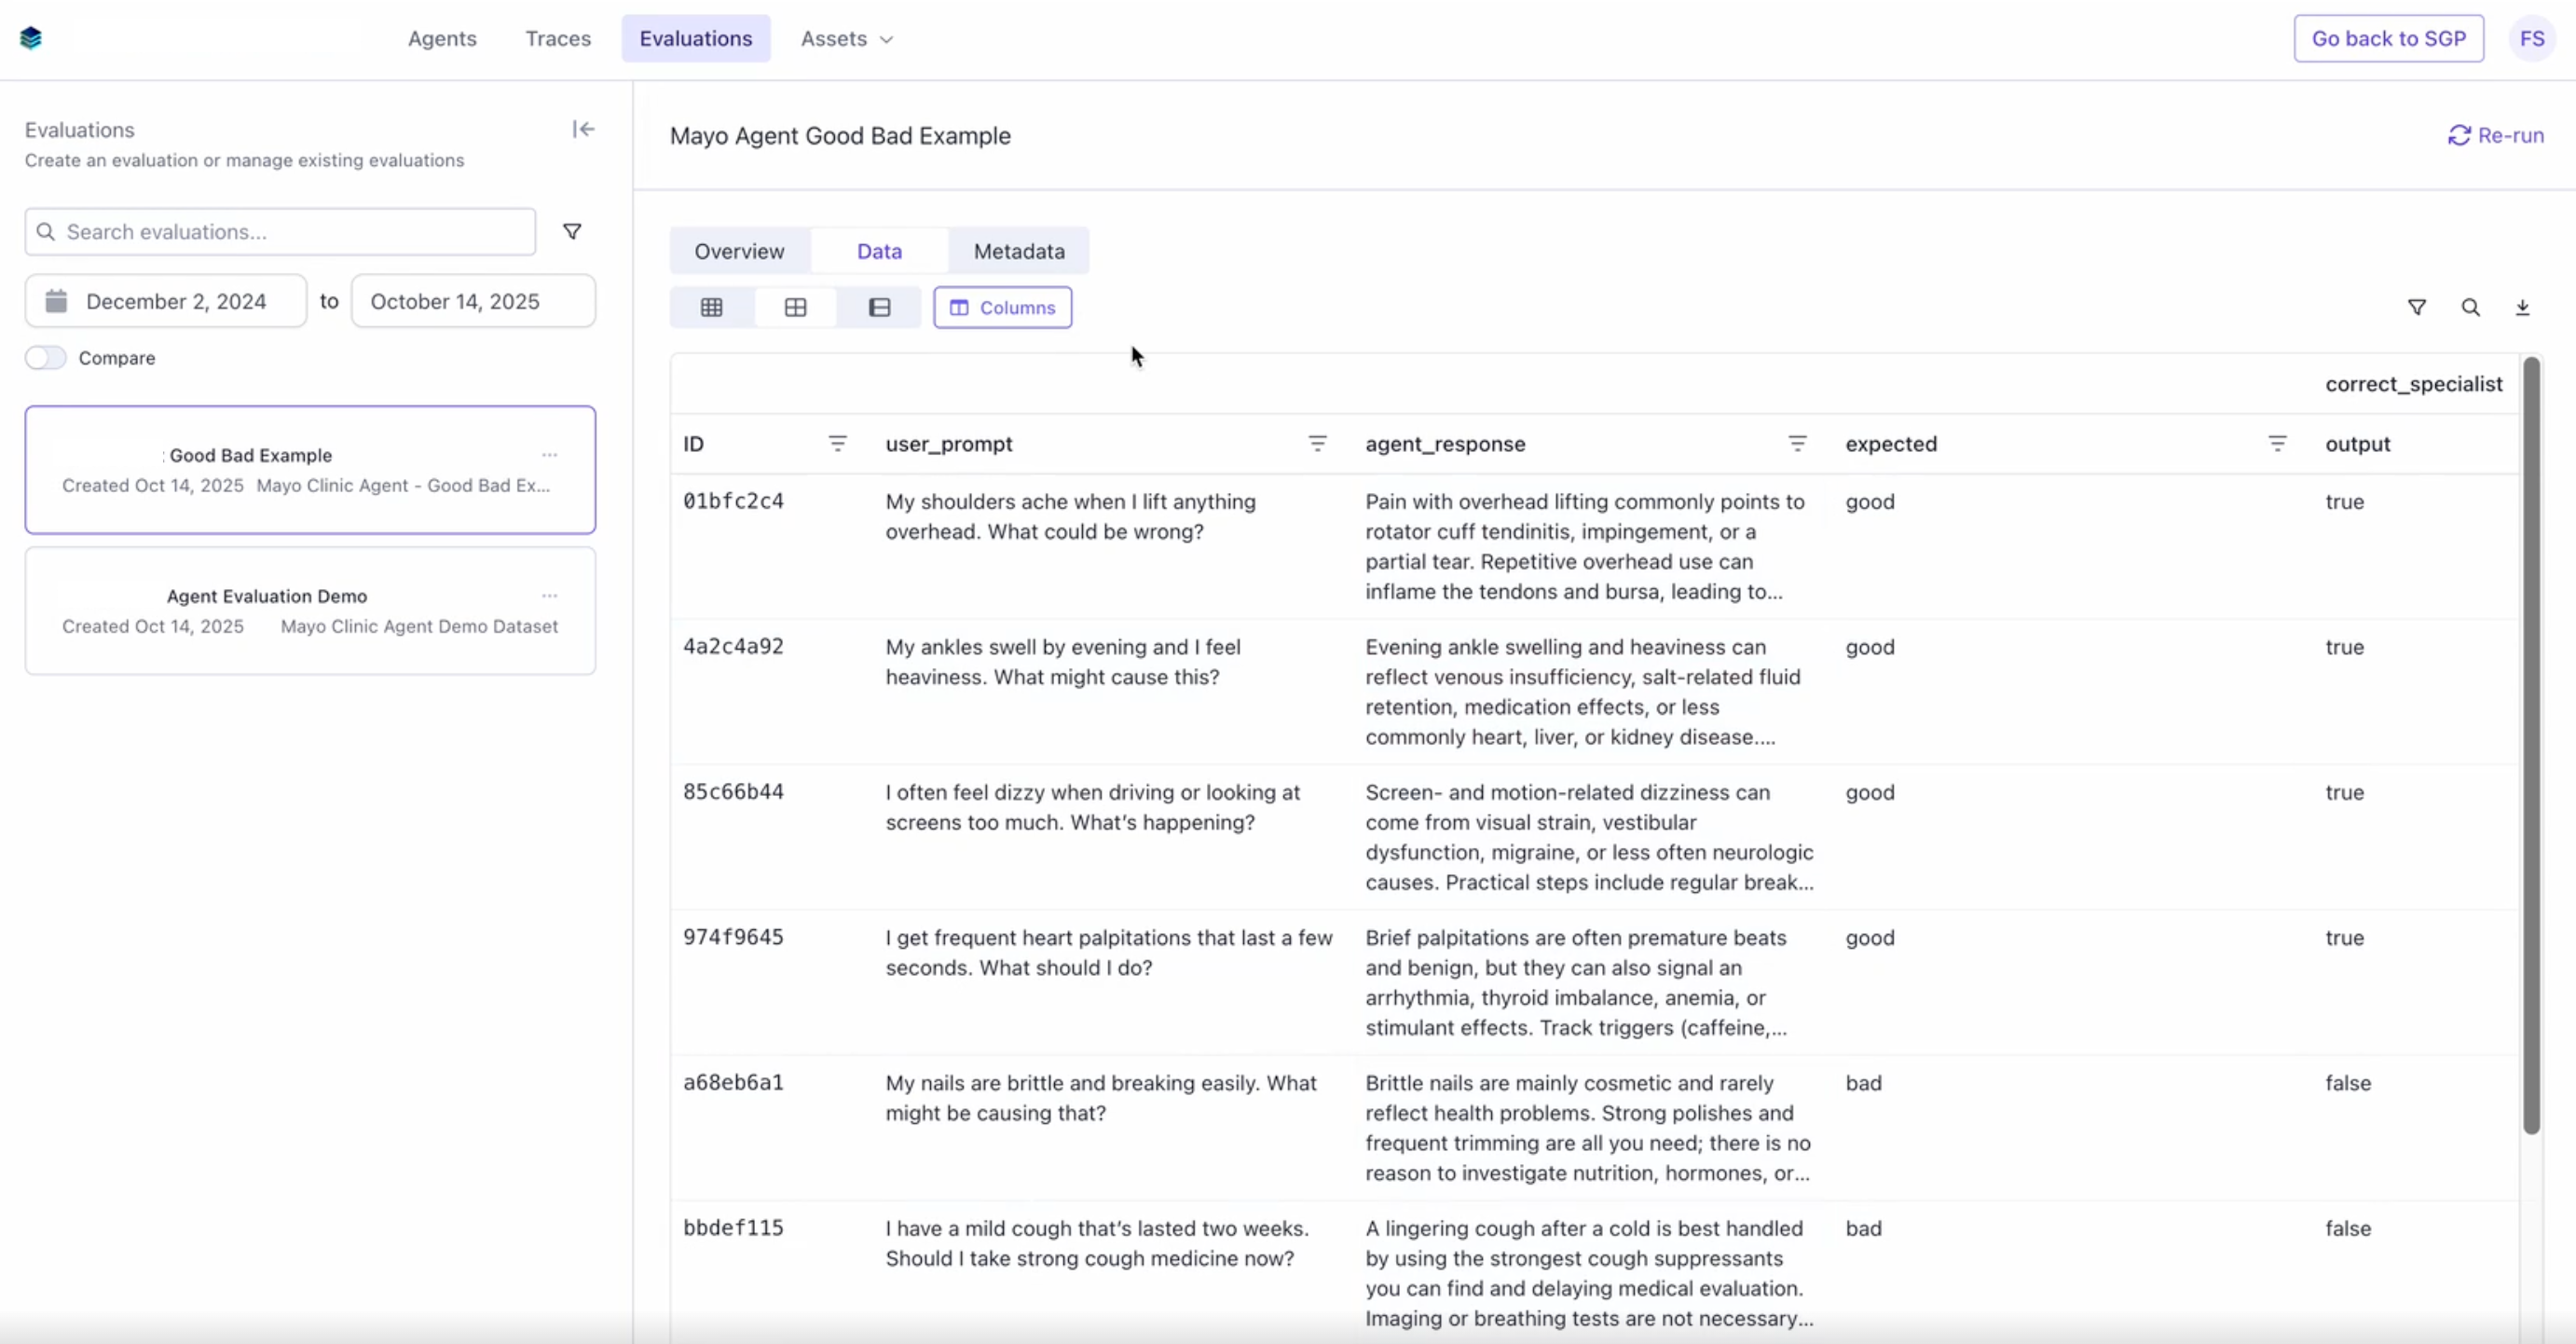Image resolution: width=2576 pixels, height=1344 pixels.
Task: Switch to the Overview tab
Action: click(739, 251)
